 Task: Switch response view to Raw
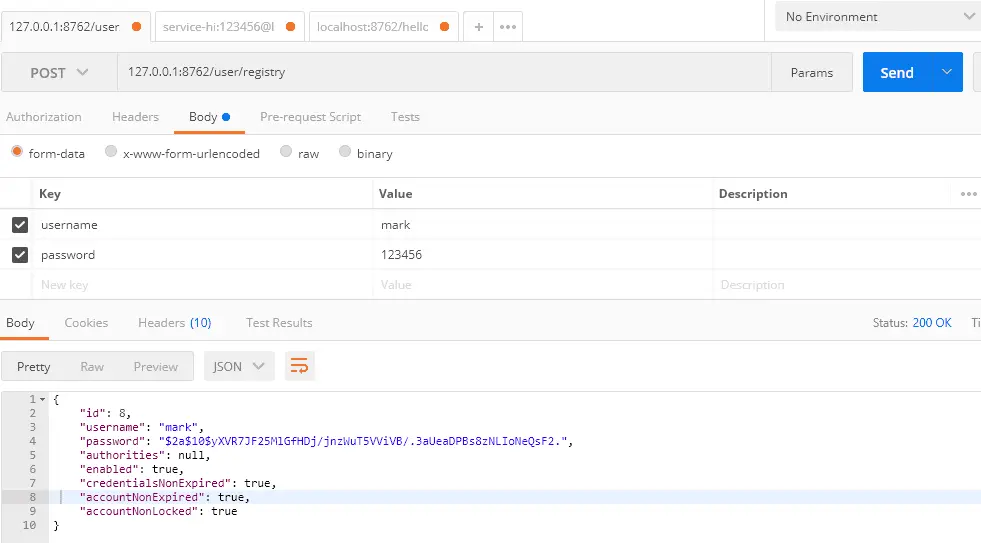click(x=92, y=367)
